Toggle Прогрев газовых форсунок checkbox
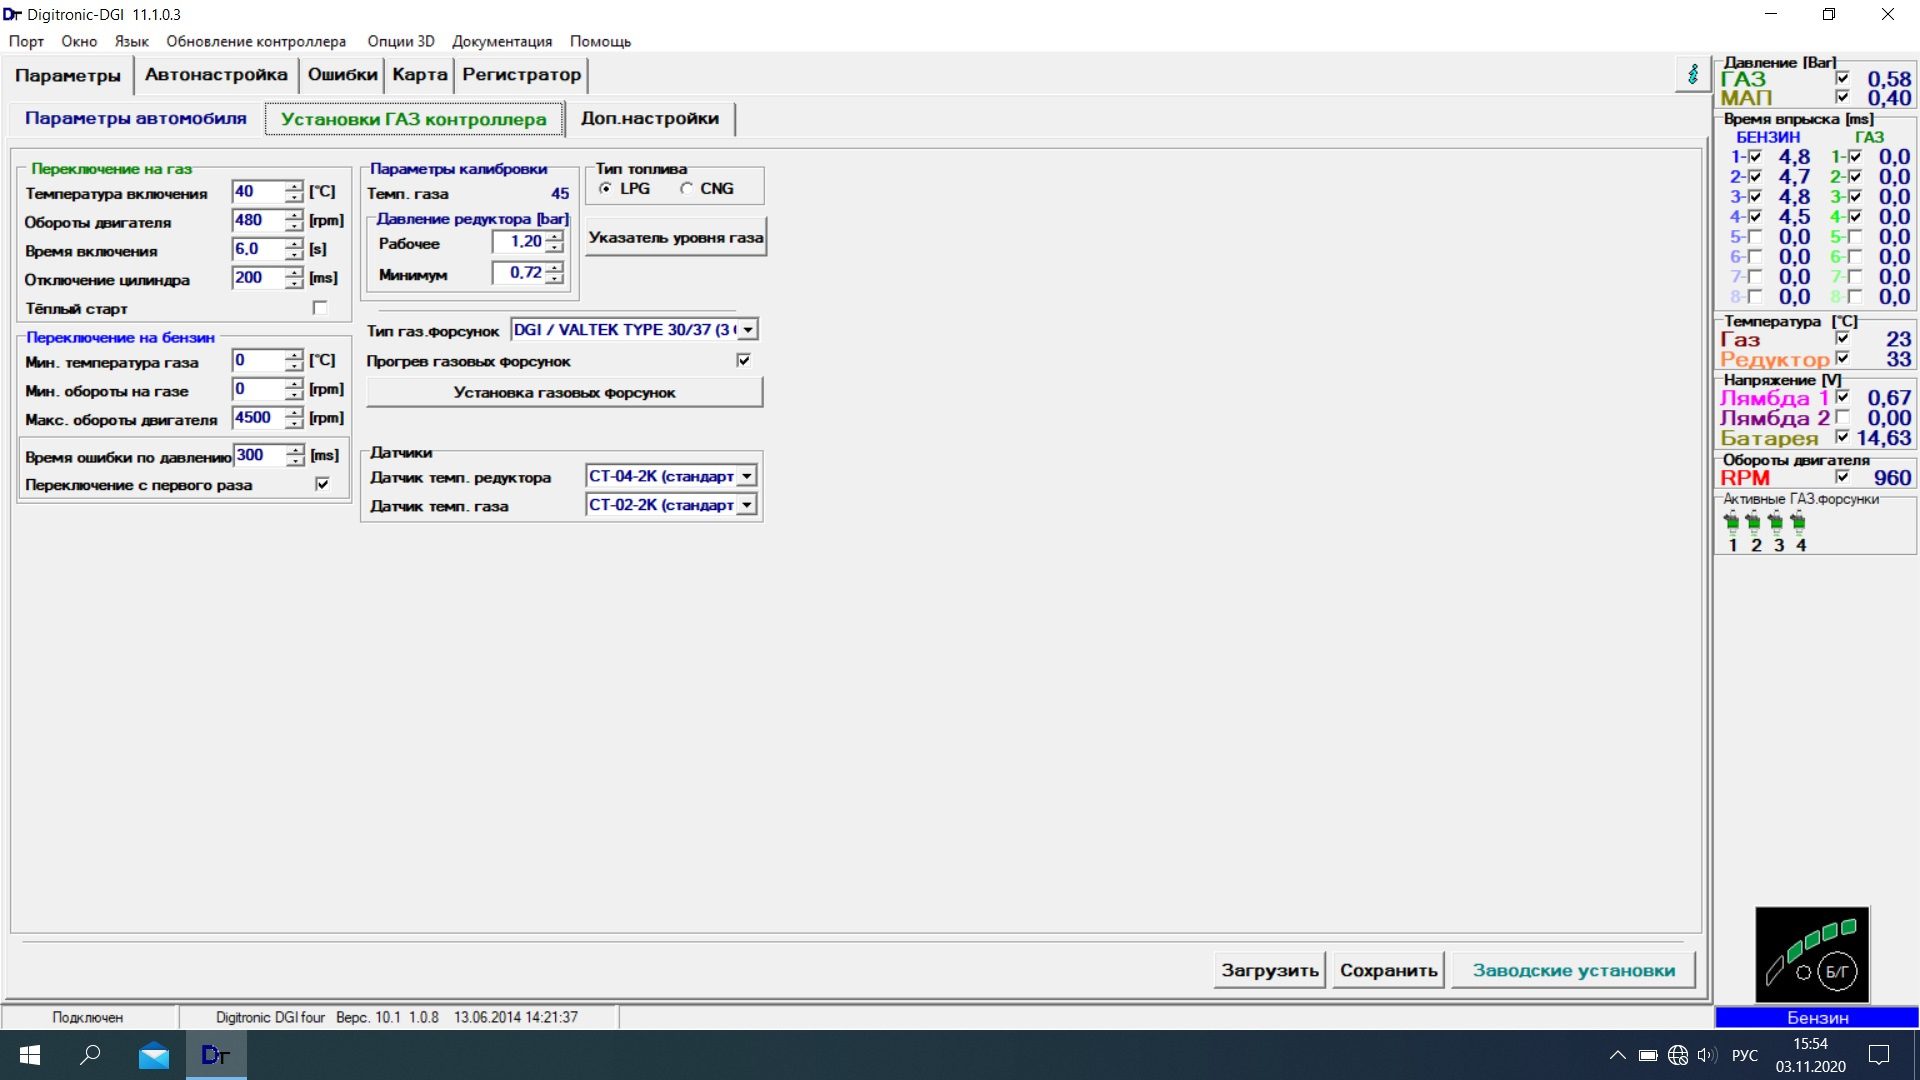 coord(743,360)
